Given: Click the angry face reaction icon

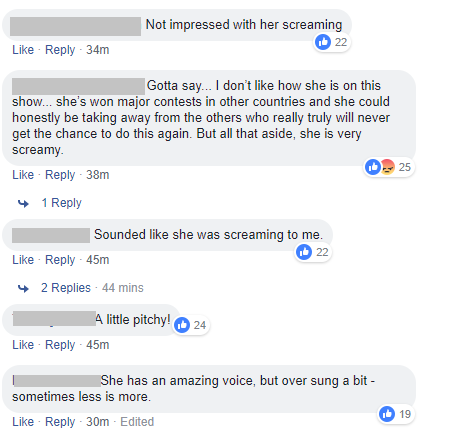Looking at the screenshot, I should 387,167.
